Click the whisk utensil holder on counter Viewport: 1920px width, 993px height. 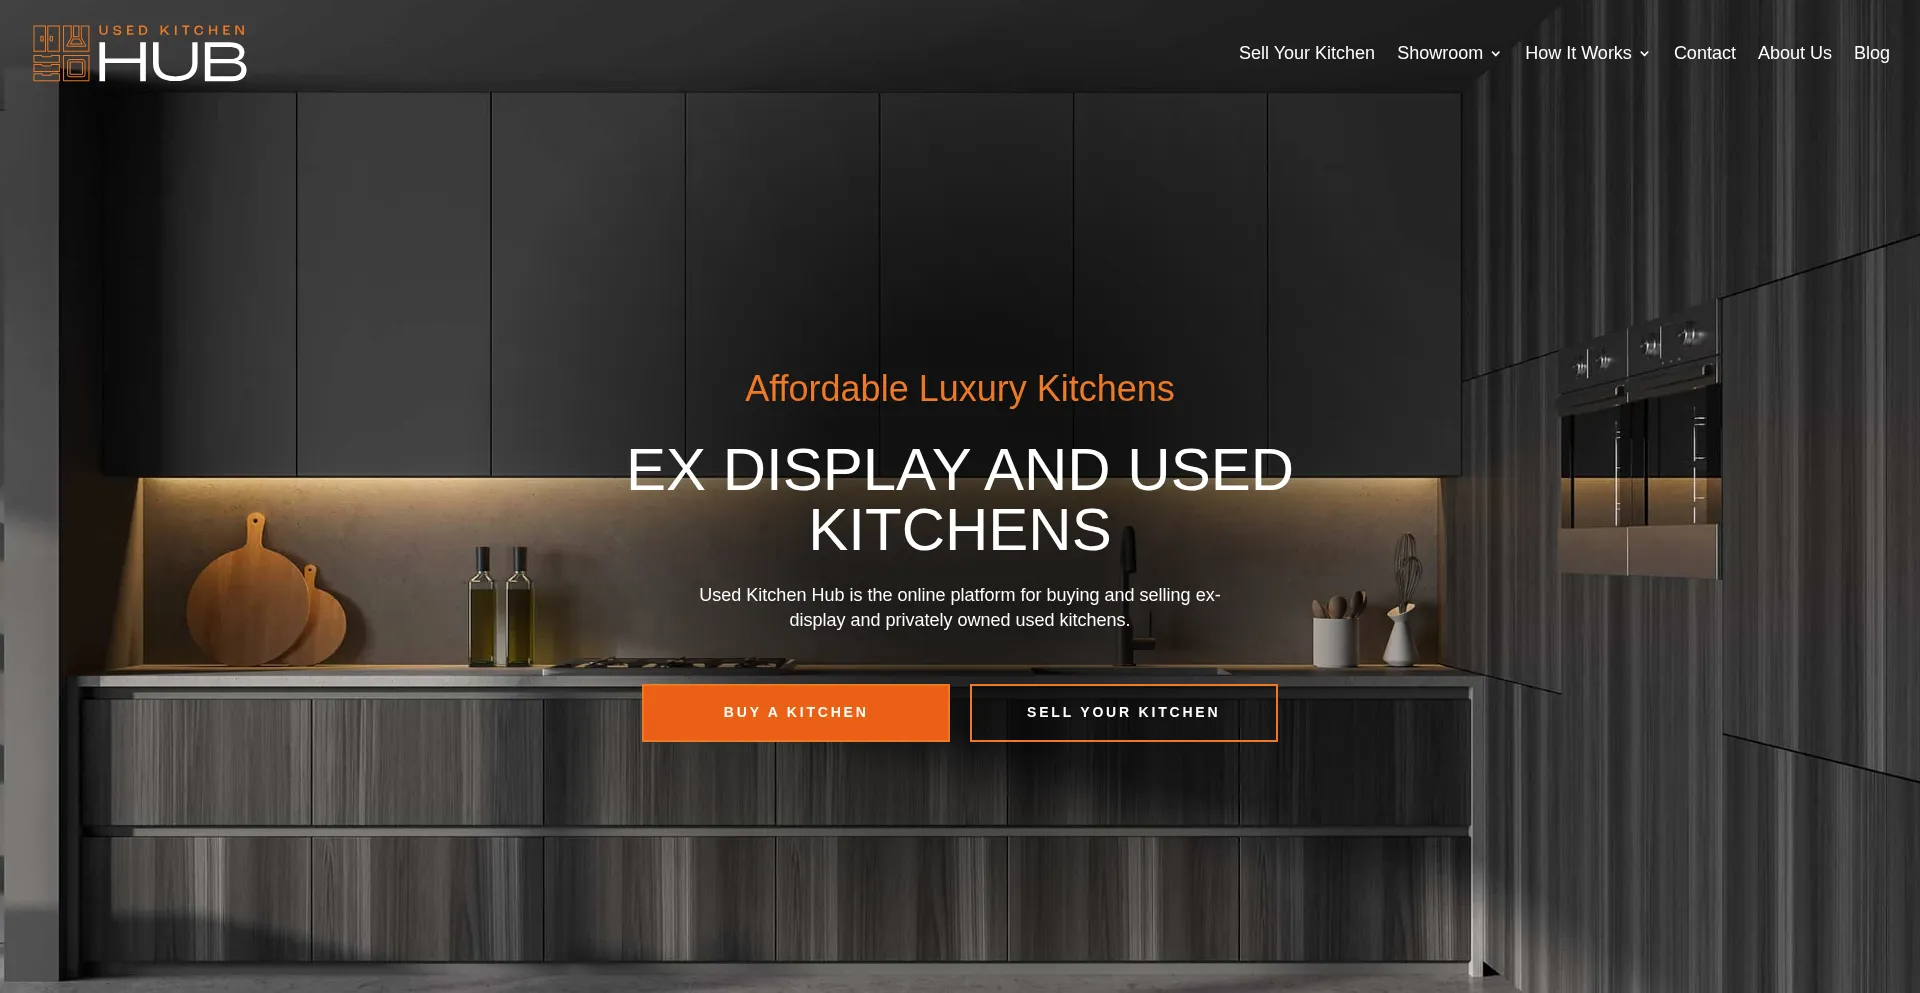pos(1402,600)
